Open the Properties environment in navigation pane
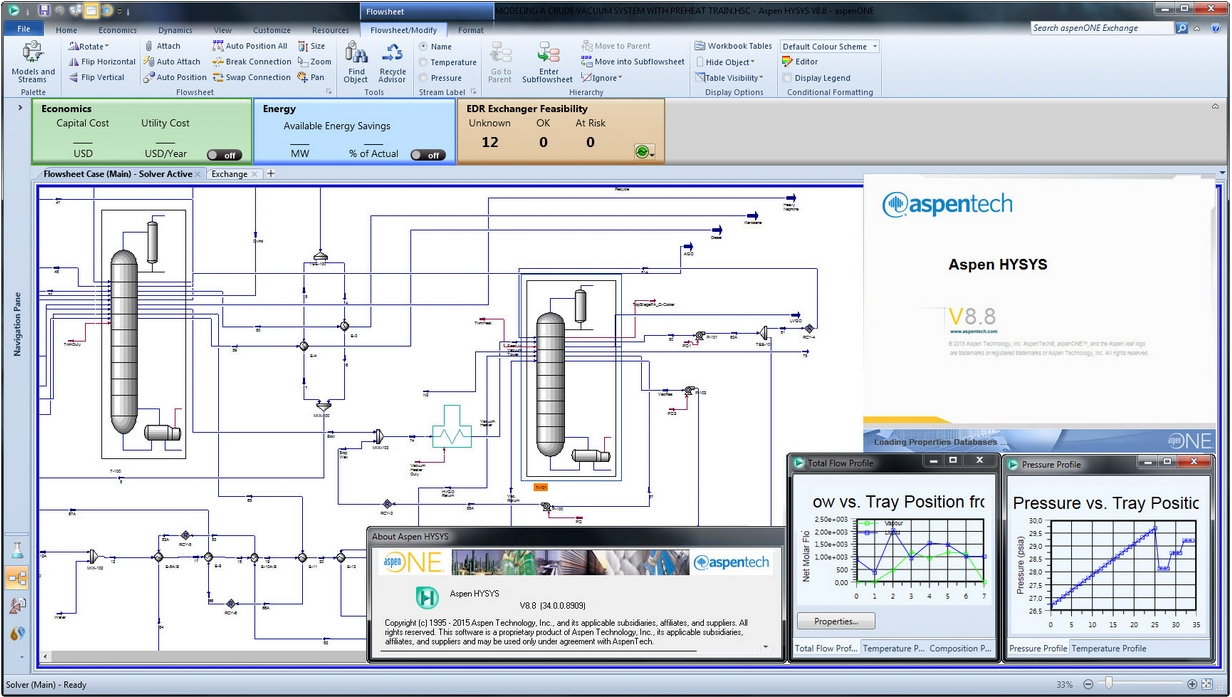The width and height of the screenshot is (1232, 697). [16, 550]
